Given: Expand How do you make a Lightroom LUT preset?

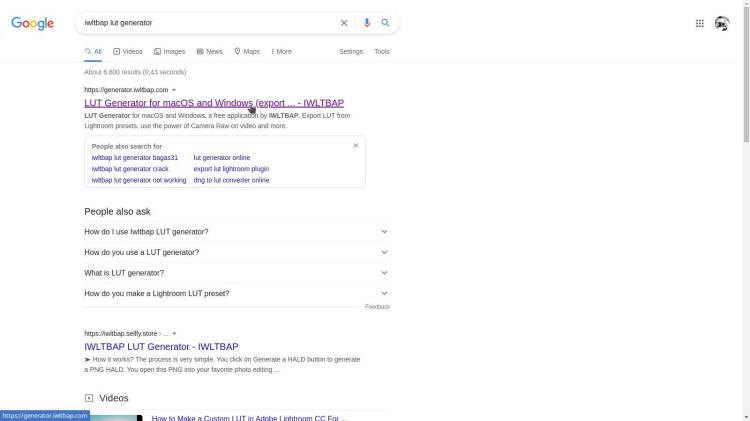Looking at the screenshot, I should pos(237,293).
